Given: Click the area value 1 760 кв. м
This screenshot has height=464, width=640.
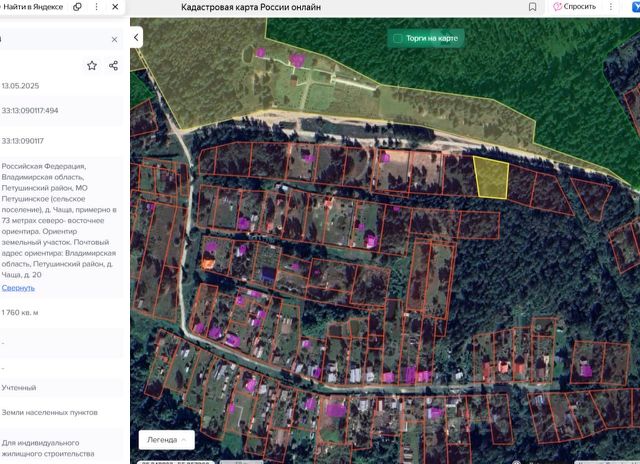Looking at the screenshot, I should [x=20, y=313].
